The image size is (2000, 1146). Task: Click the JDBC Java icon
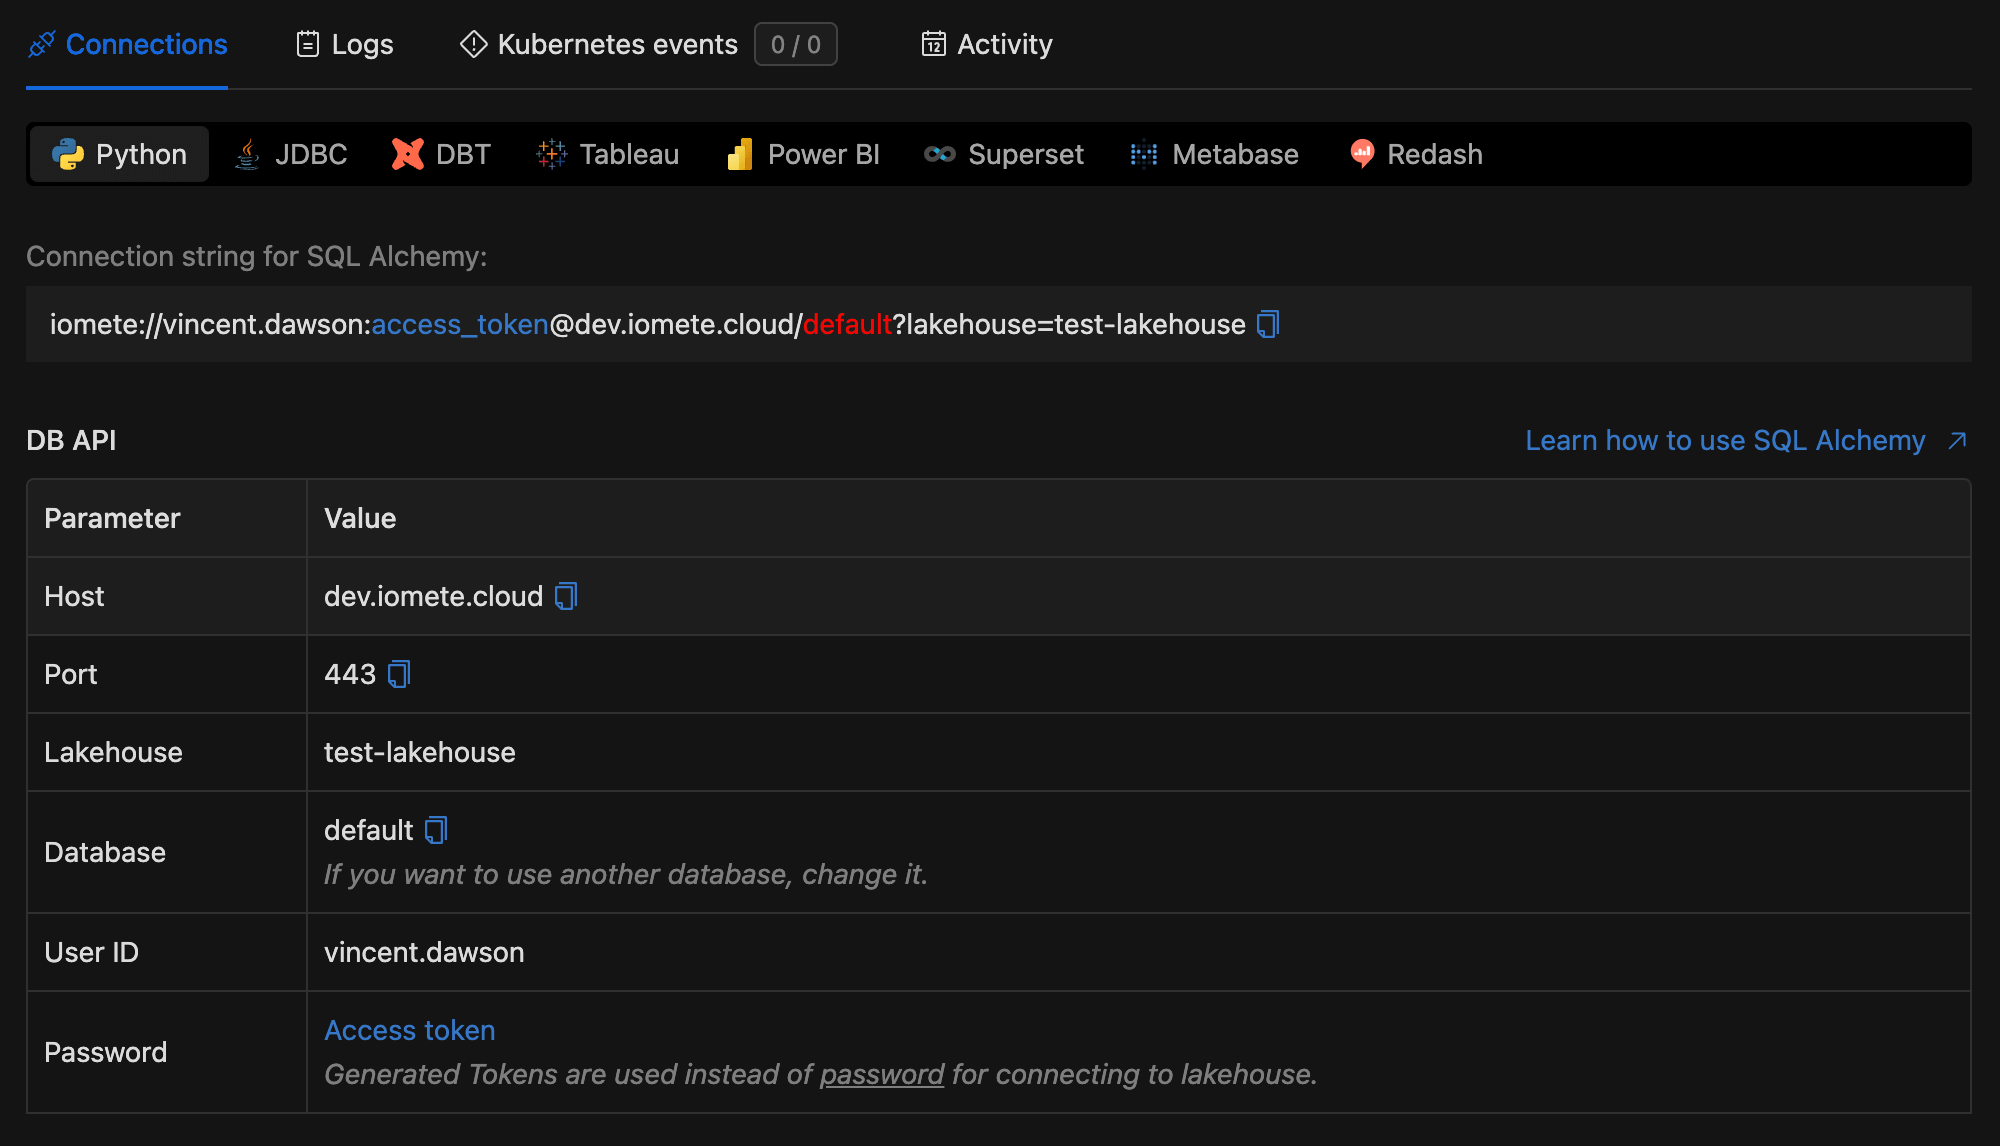click(247, 154)
